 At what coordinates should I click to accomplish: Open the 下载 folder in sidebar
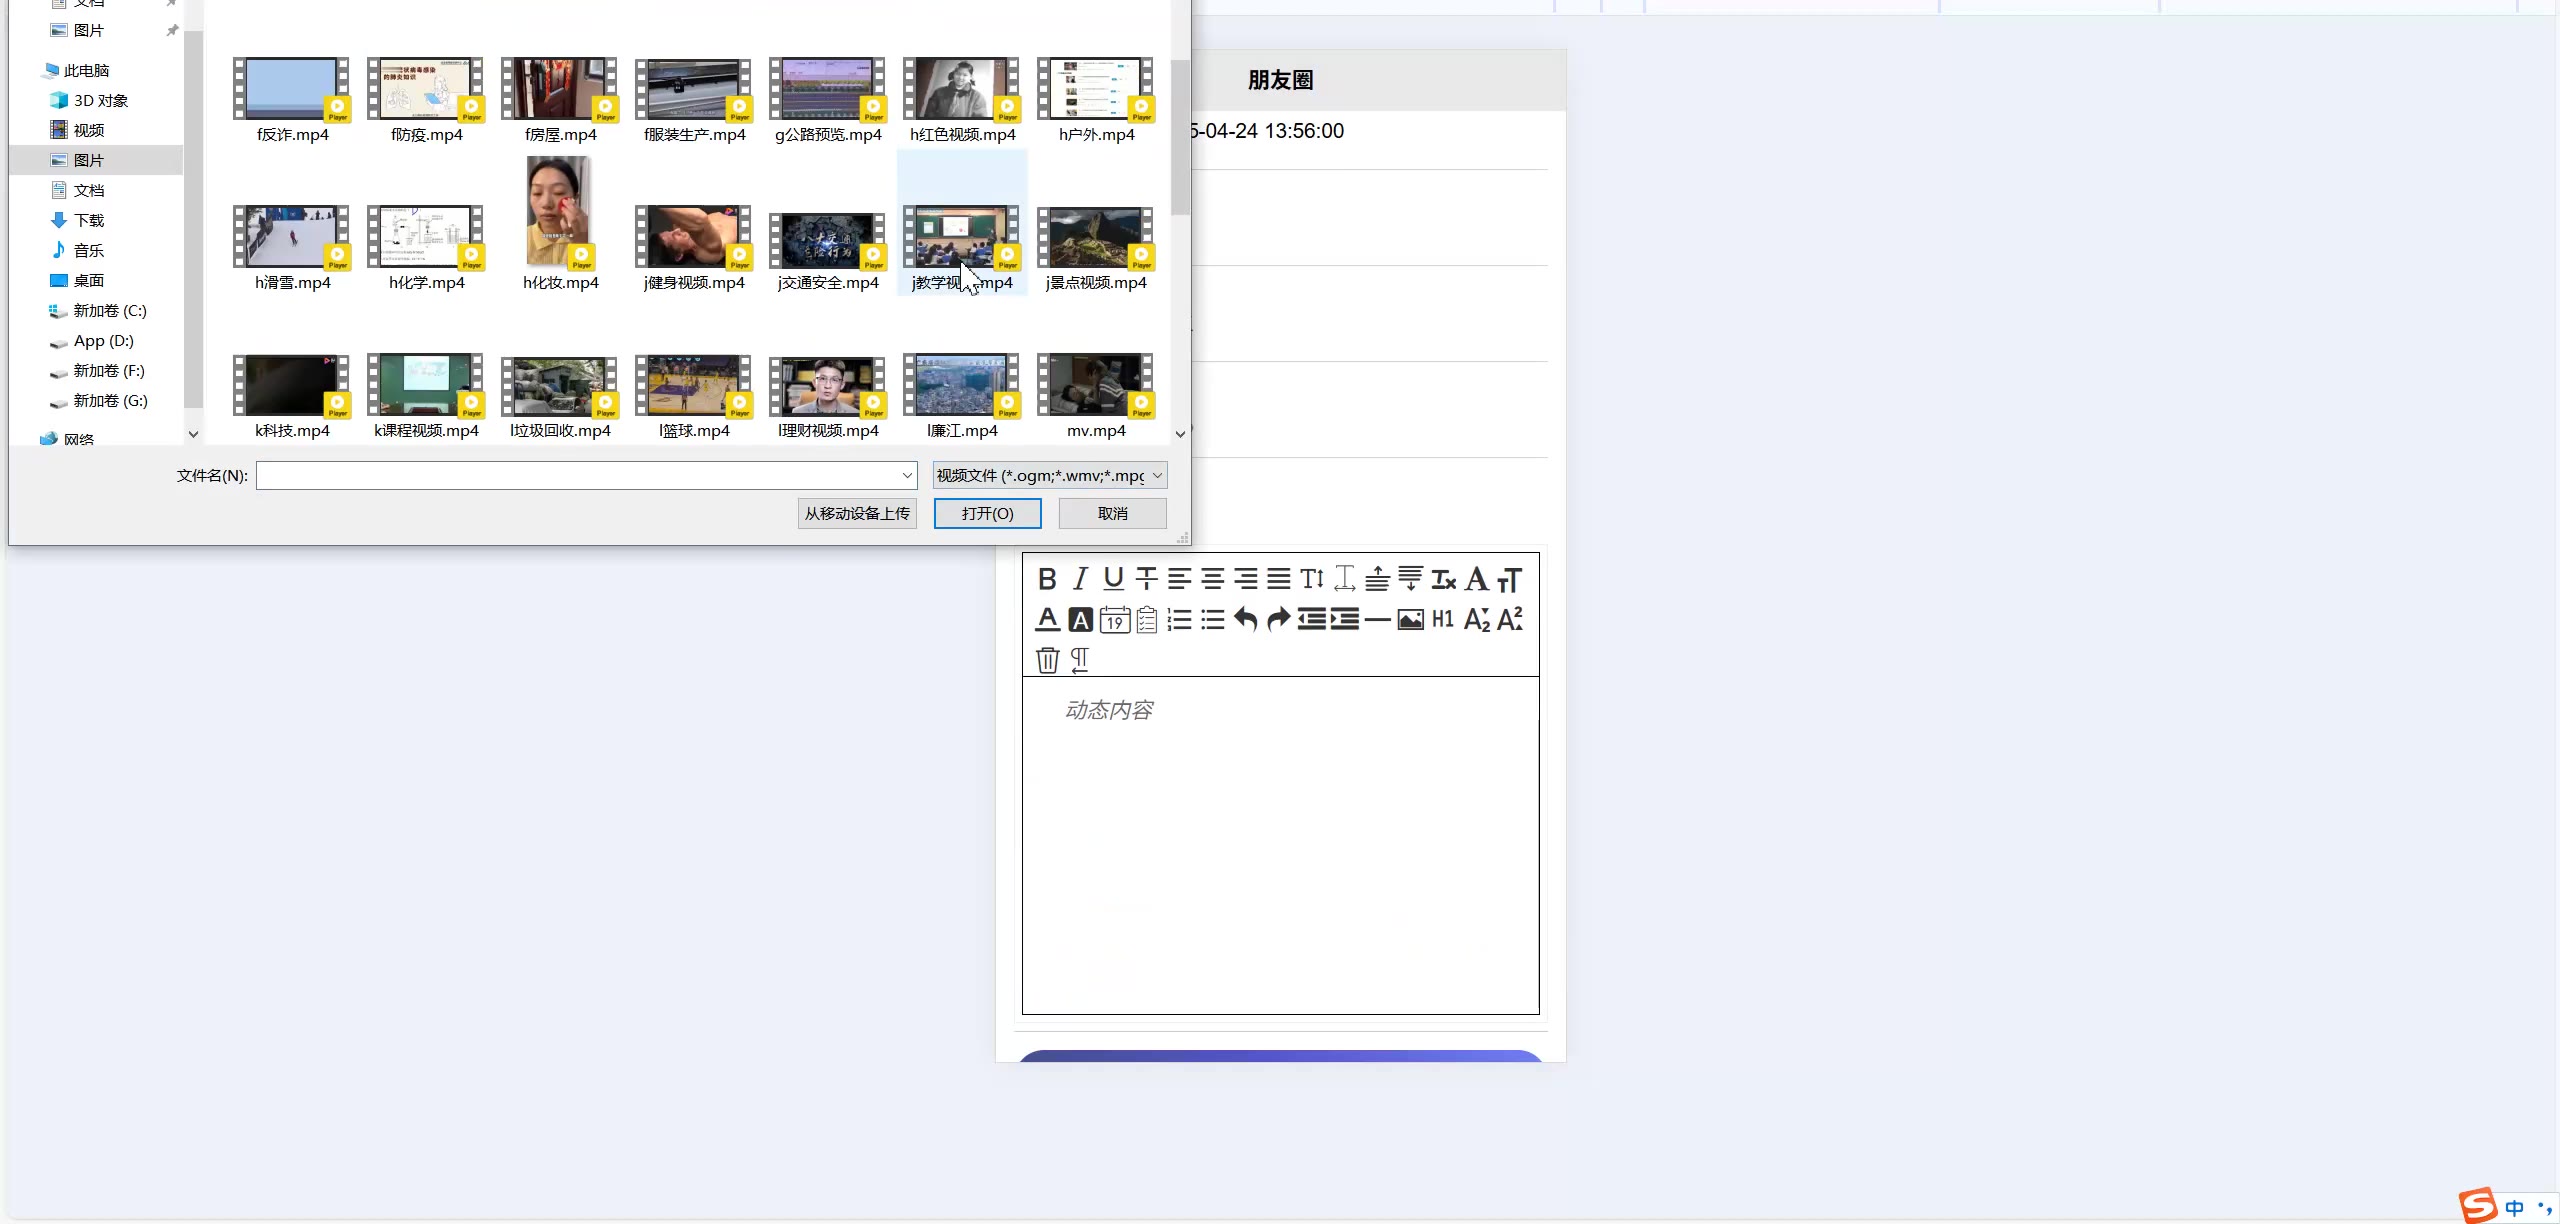point(88,221)
